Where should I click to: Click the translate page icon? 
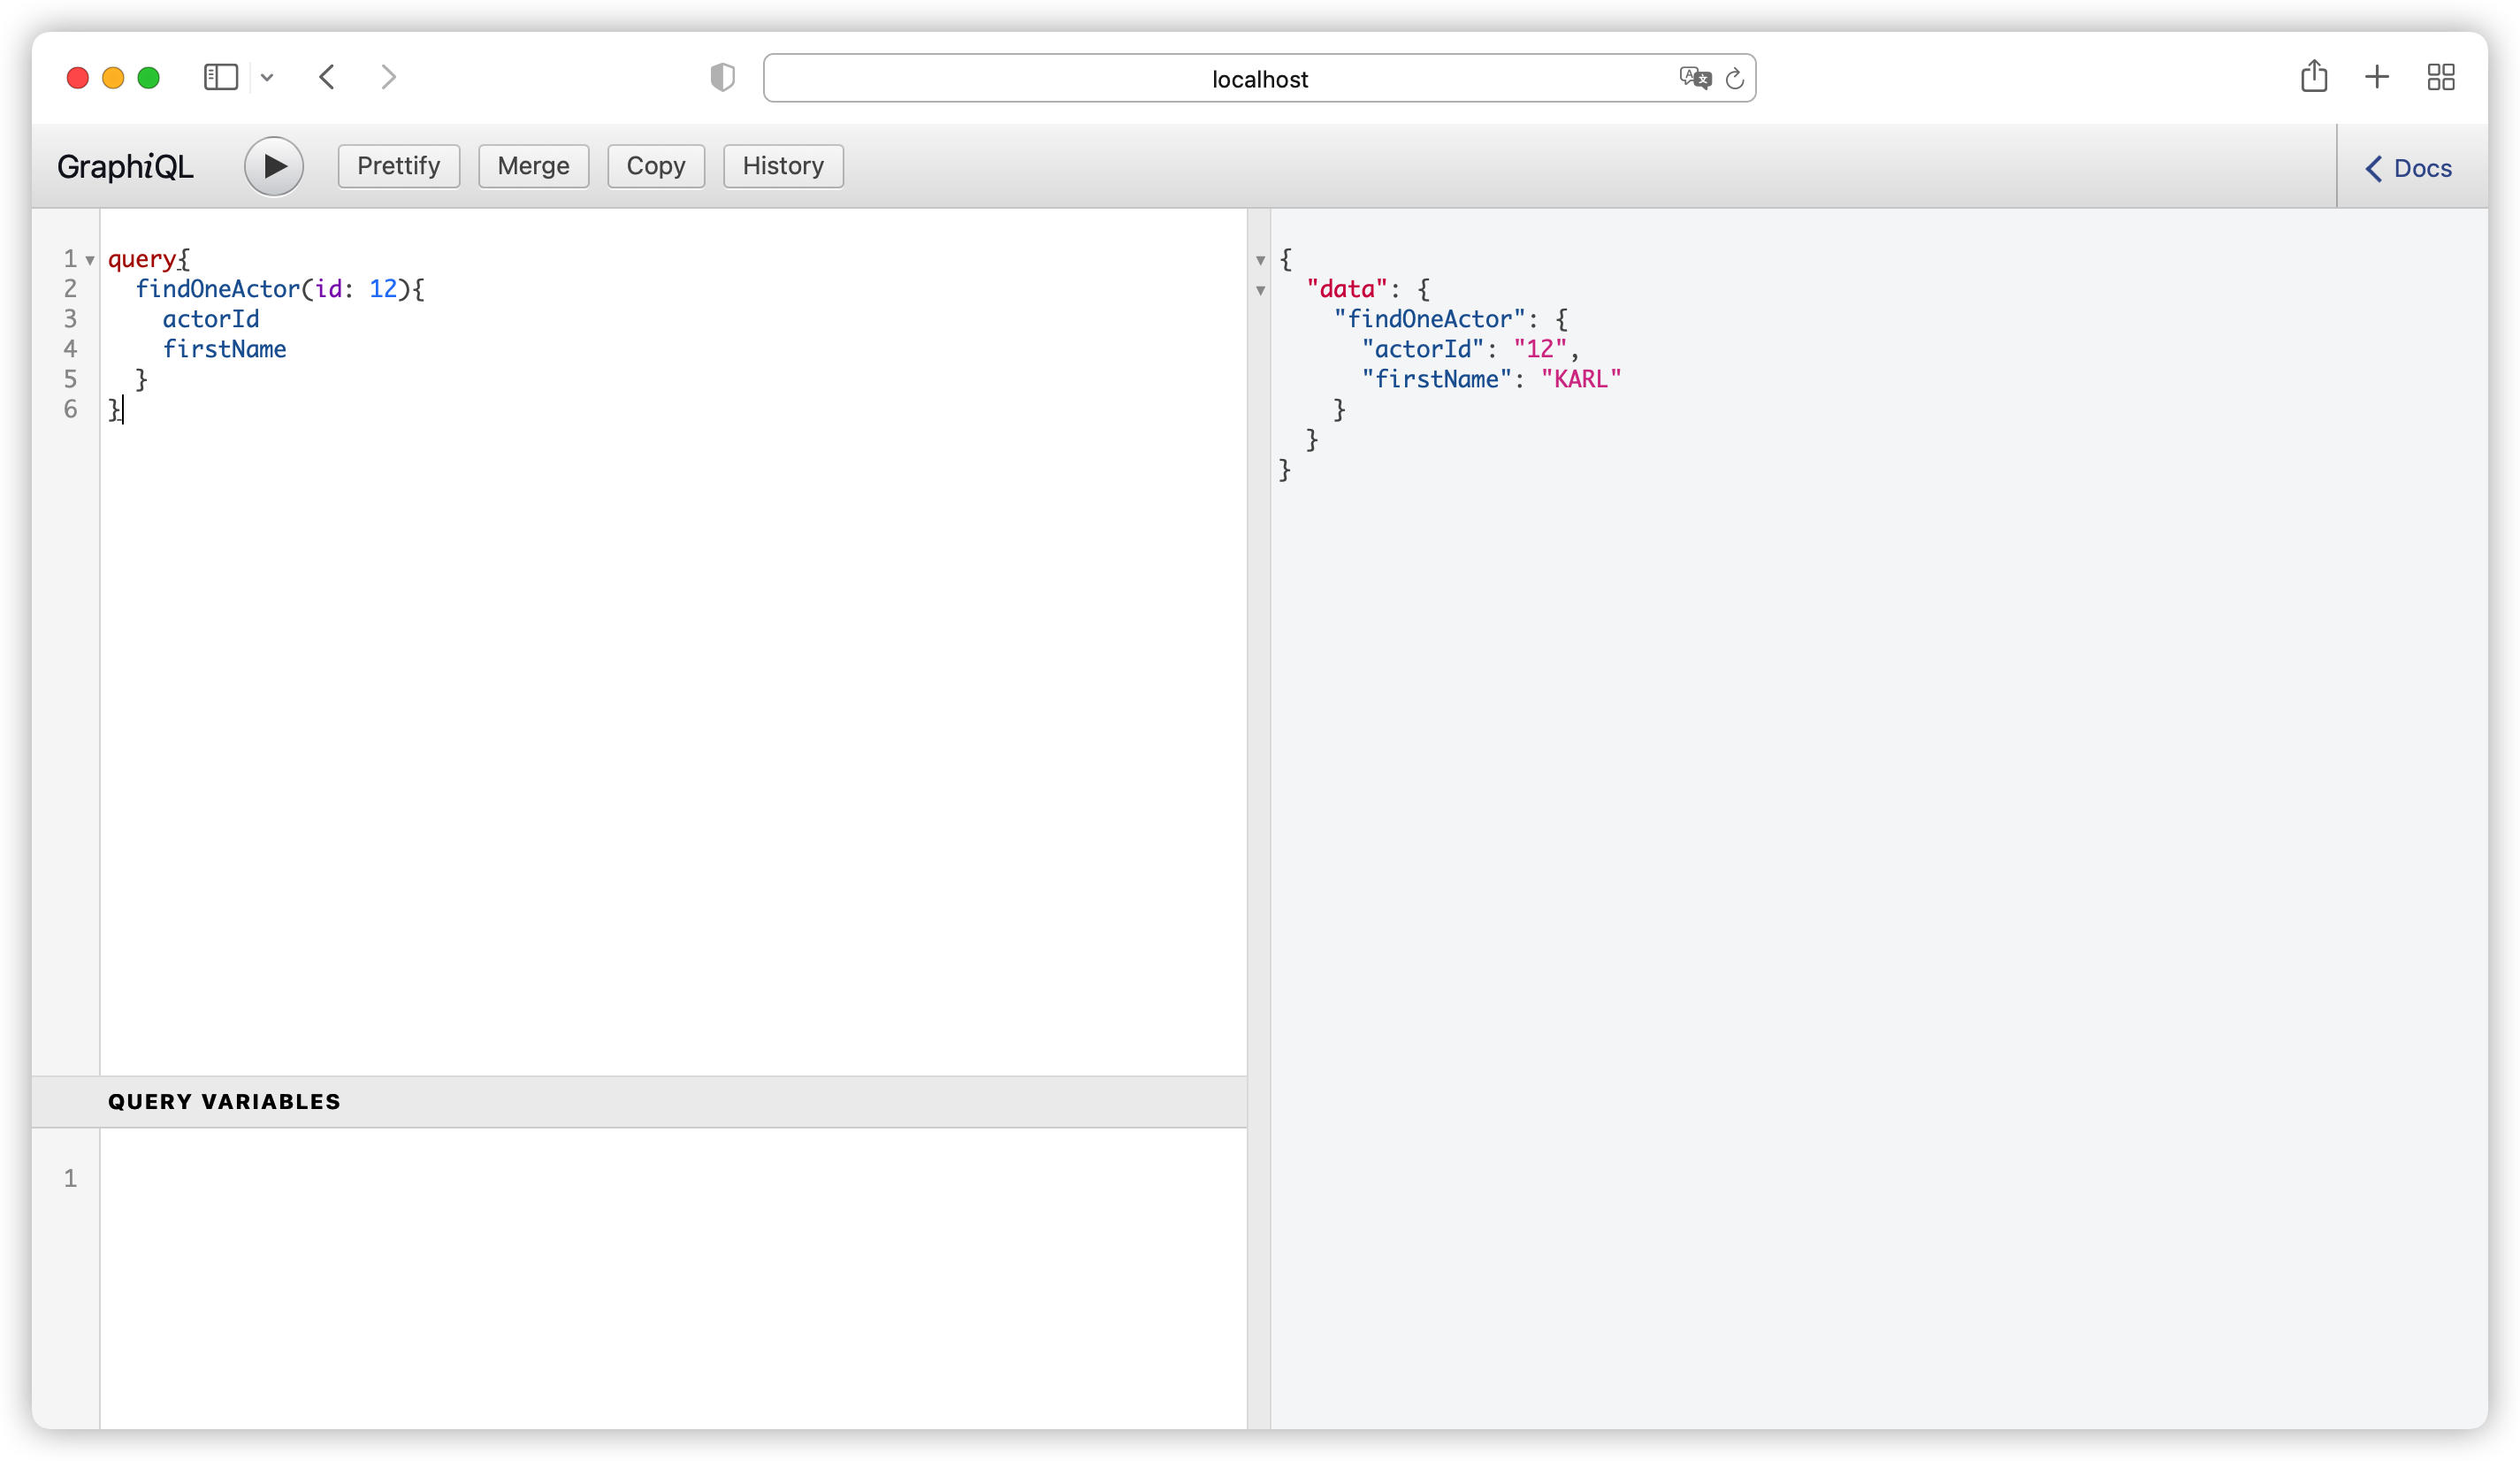[1695, 78]
